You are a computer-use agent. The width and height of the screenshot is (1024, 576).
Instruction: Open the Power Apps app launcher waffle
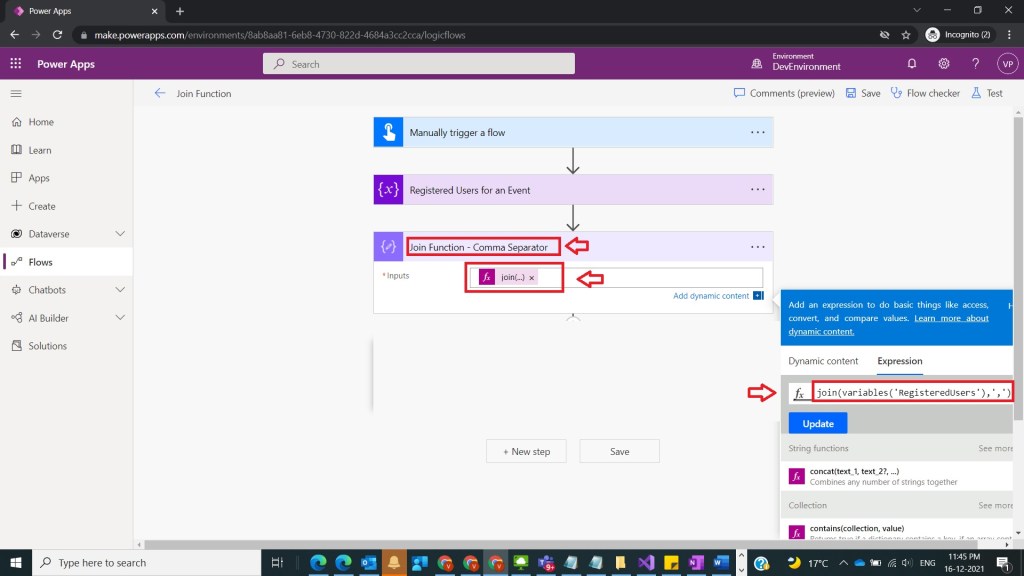(15, 63)
